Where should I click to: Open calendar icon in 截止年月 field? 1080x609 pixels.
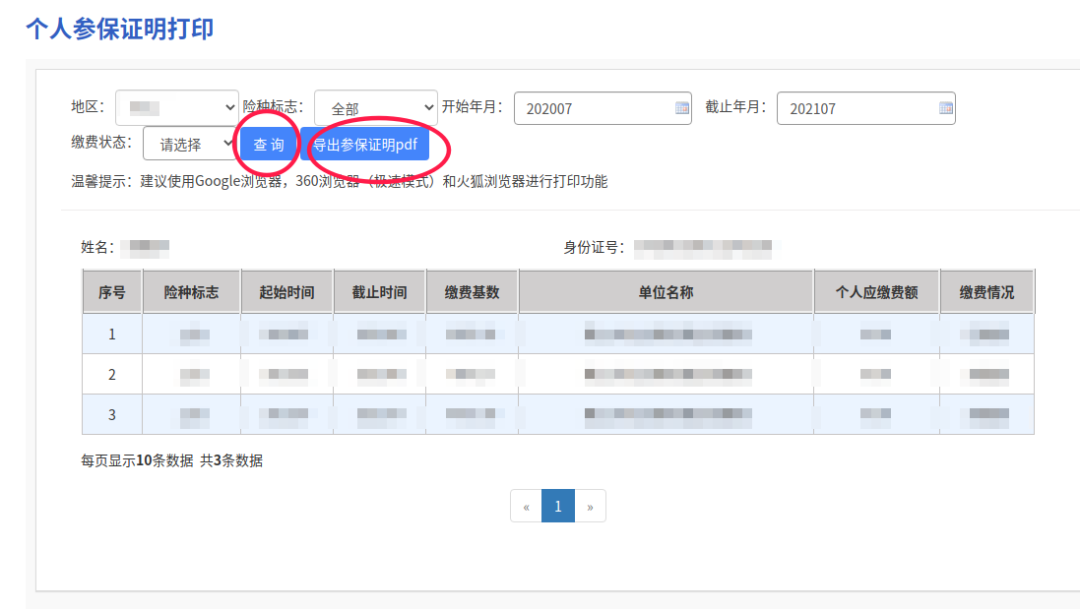pyautogui.click(x=946, y=108)
